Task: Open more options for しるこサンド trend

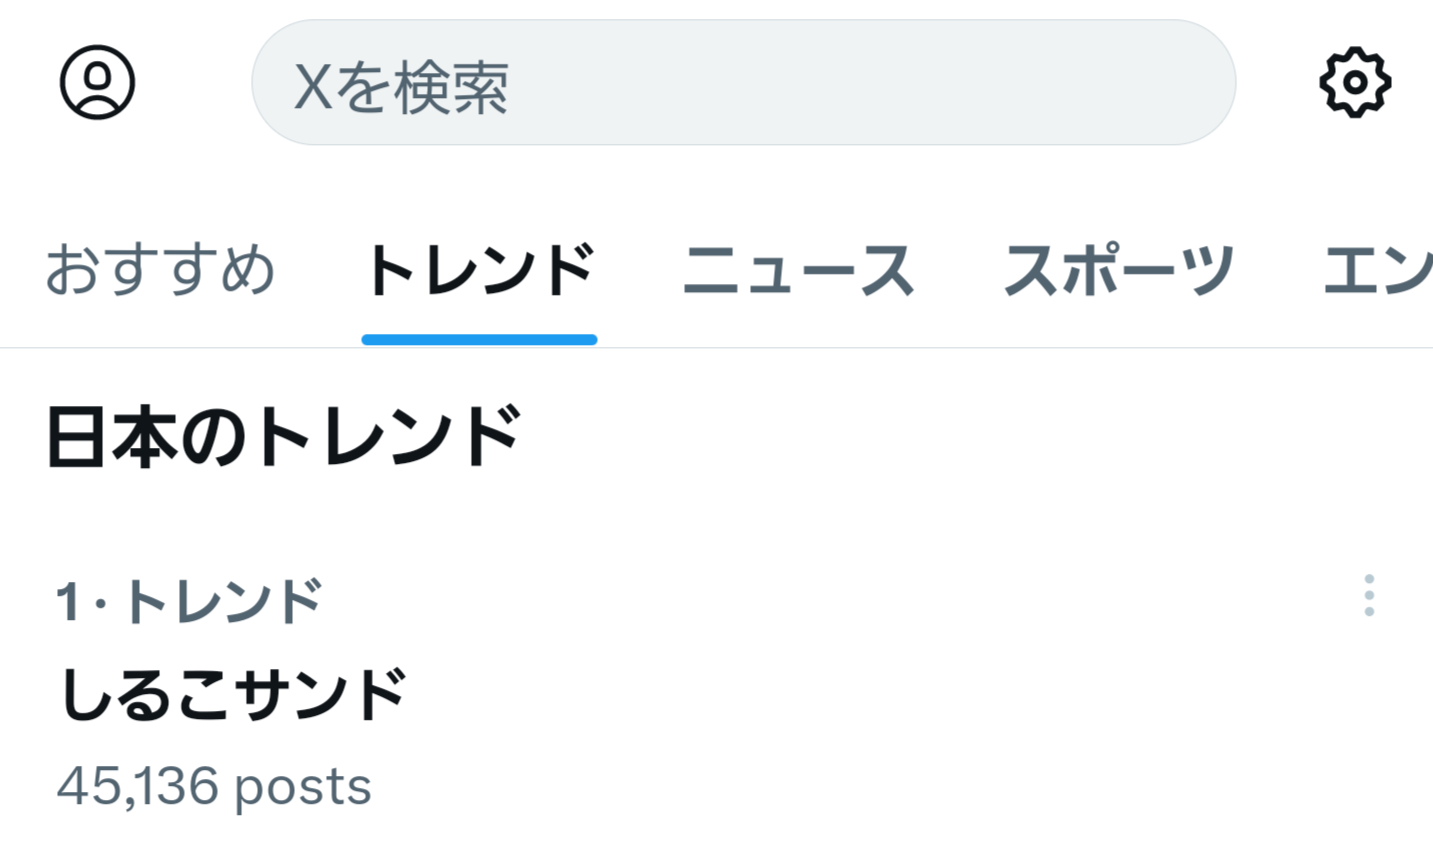Action: tap(1368, 596)
